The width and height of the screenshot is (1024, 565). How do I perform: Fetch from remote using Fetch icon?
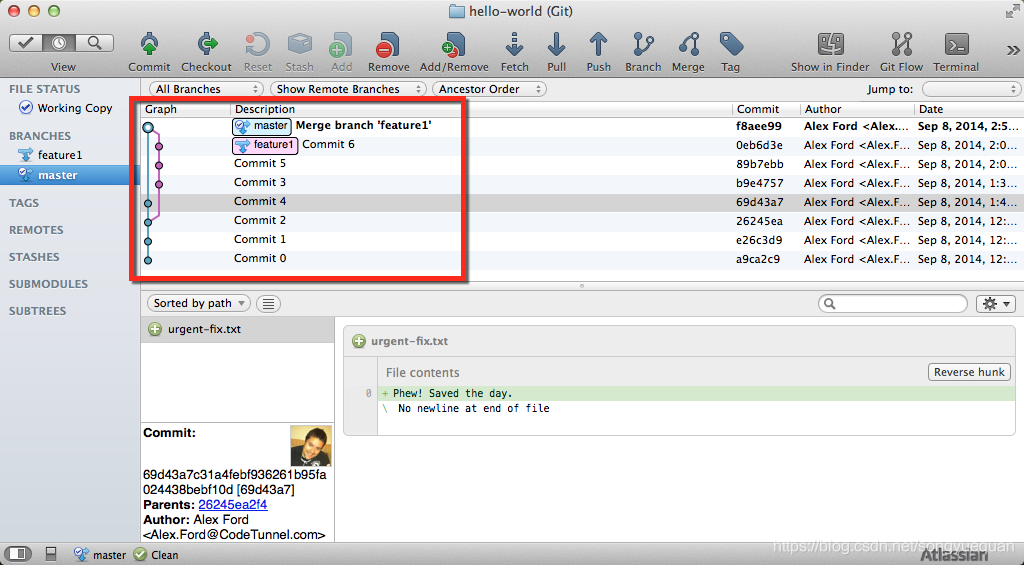tap(515, 44)
